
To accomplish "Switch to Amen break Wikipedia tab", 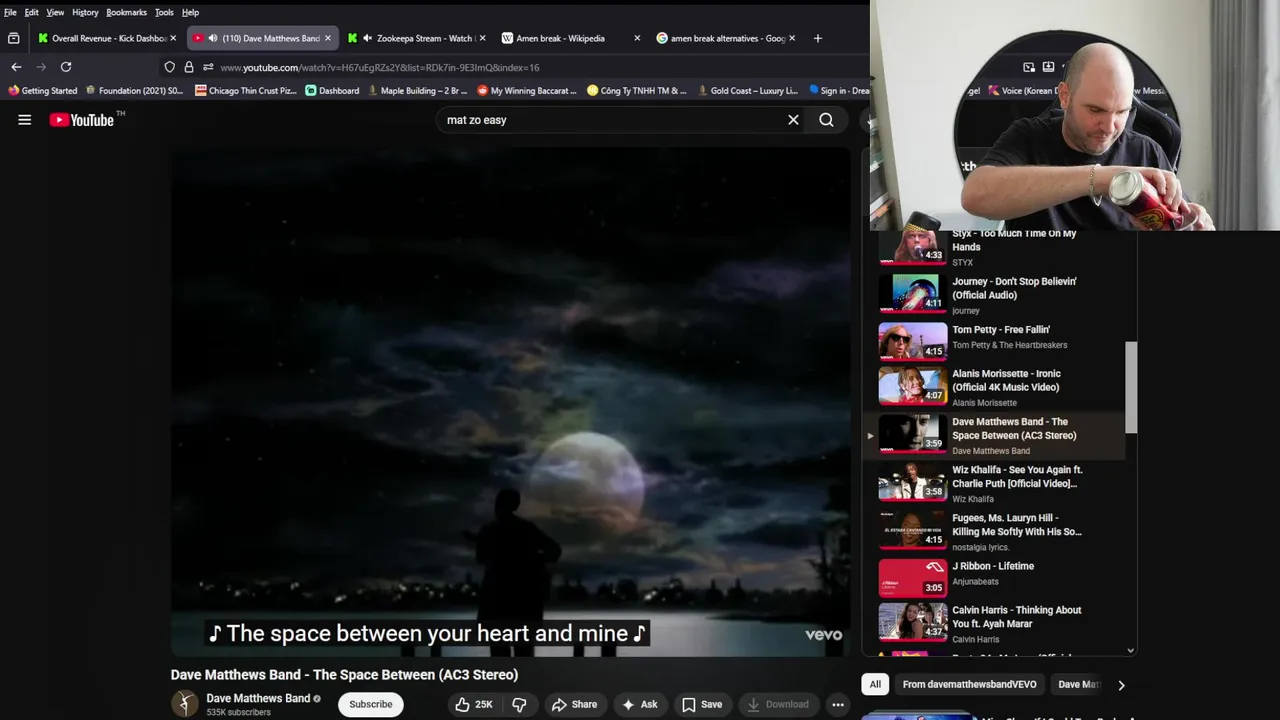I will click(570, 38).
